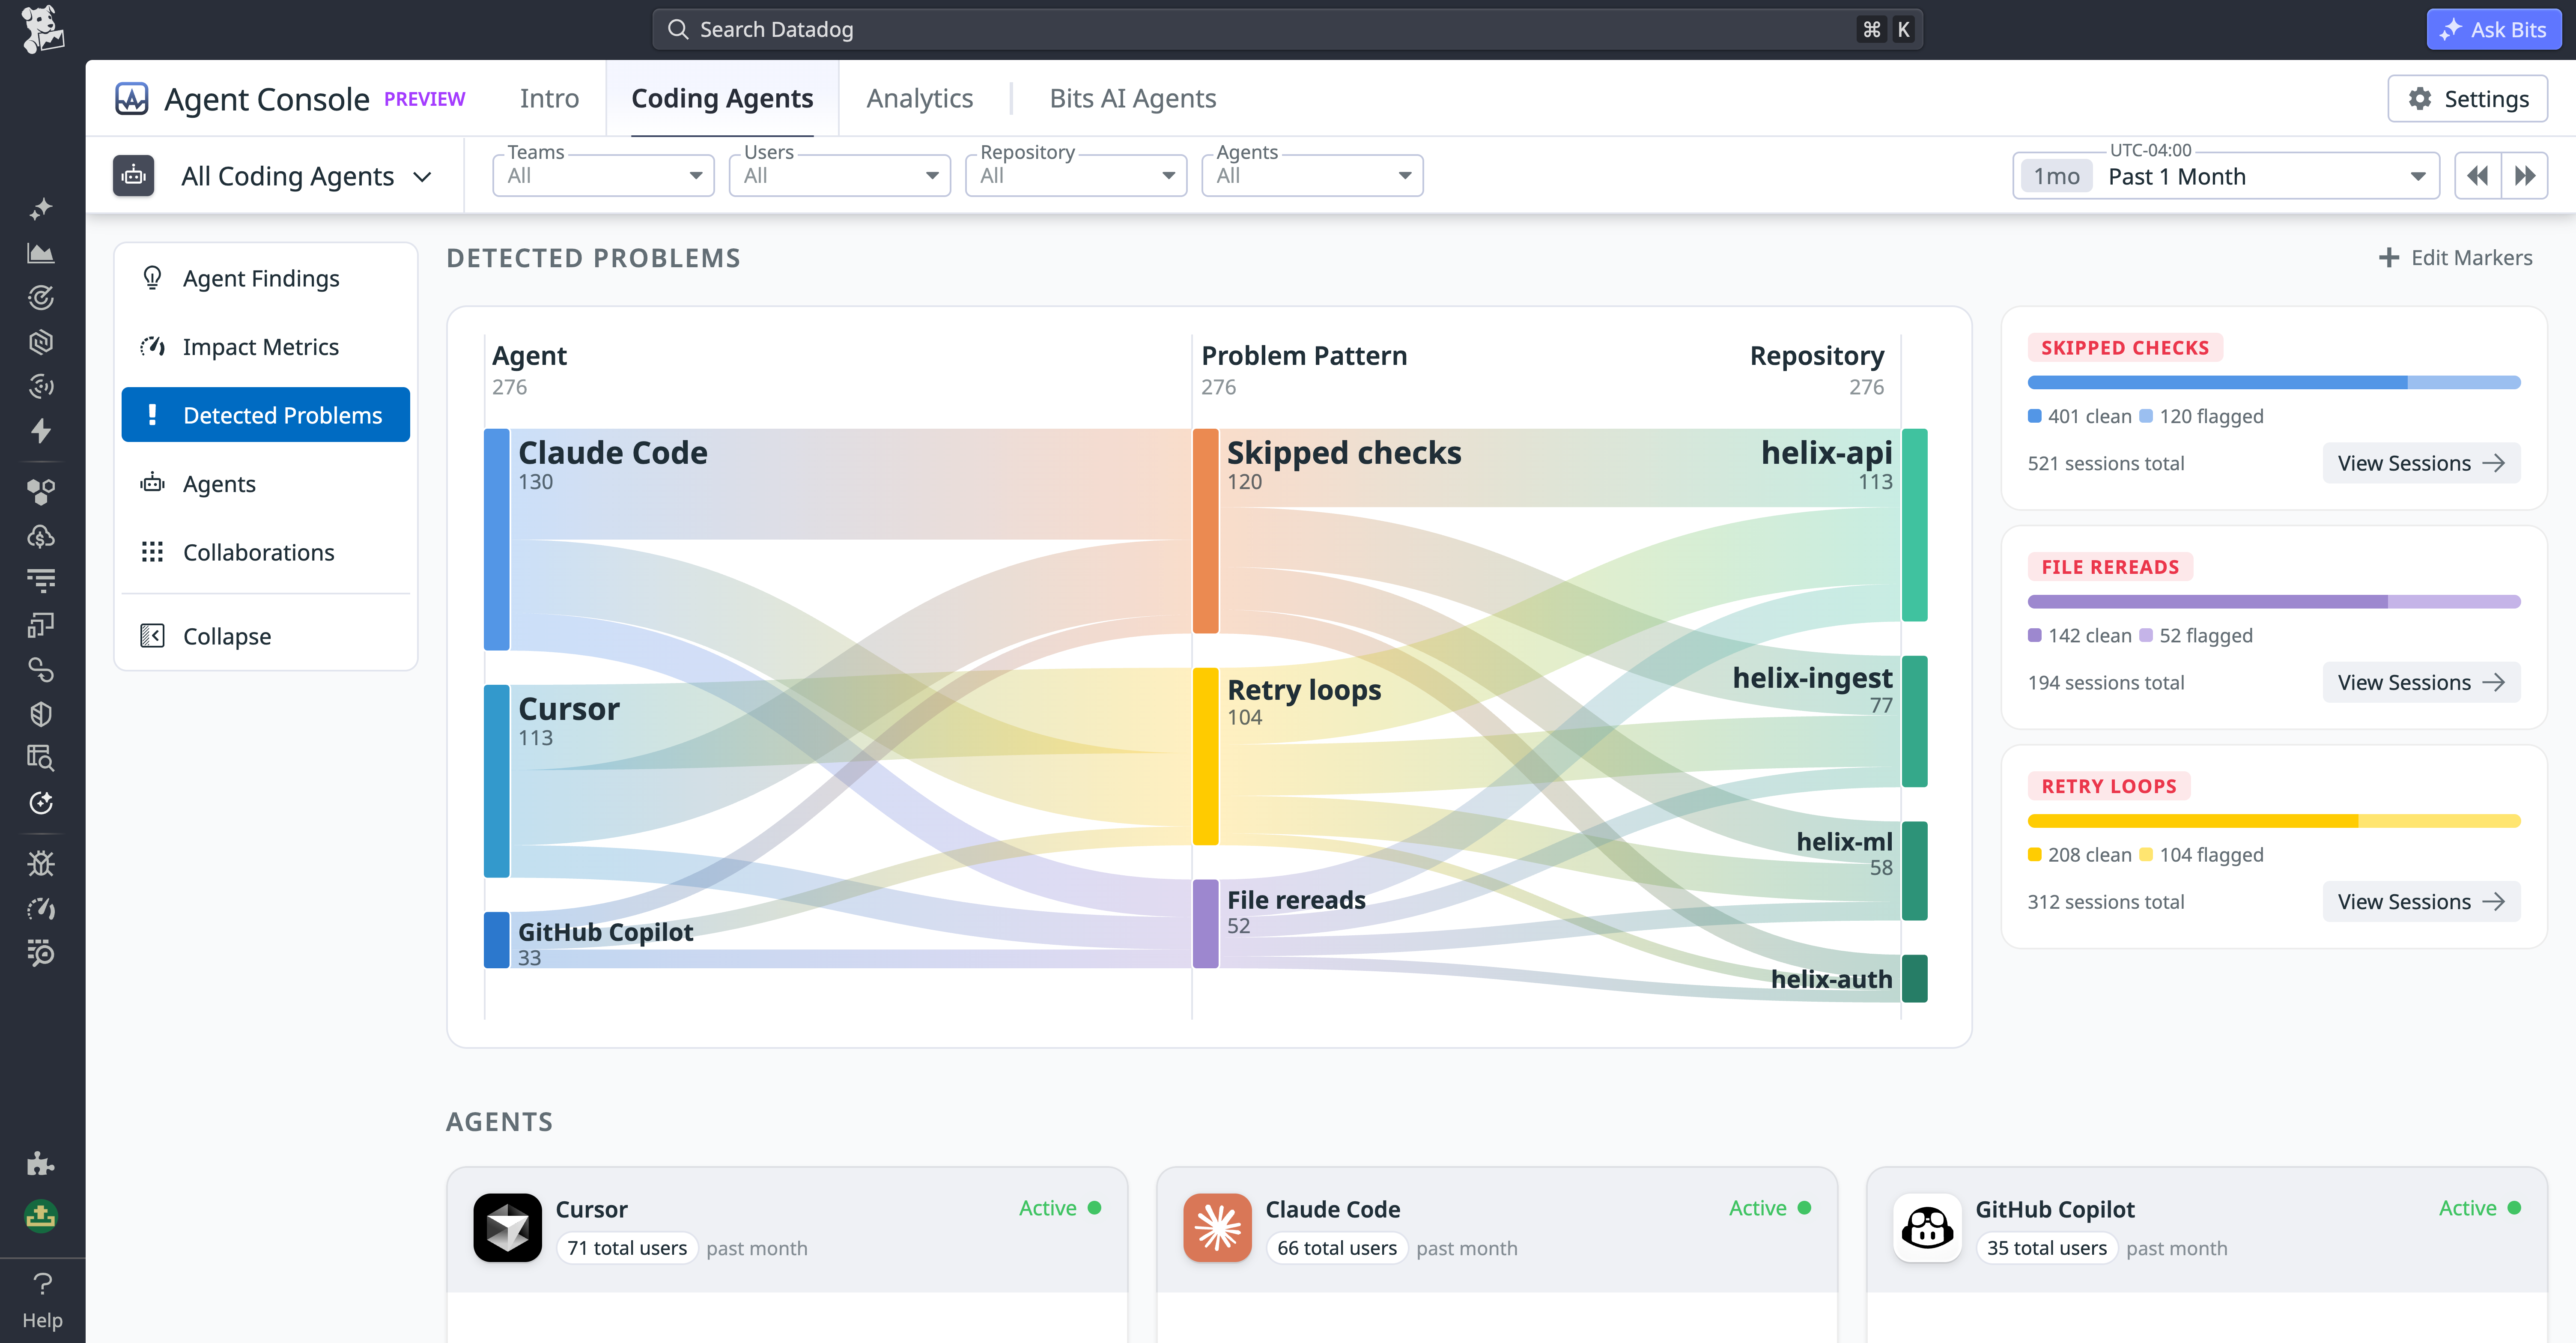View Sessions for Skipped Checks
Screen dimensions: 2576x1343
coord(2421,463)
